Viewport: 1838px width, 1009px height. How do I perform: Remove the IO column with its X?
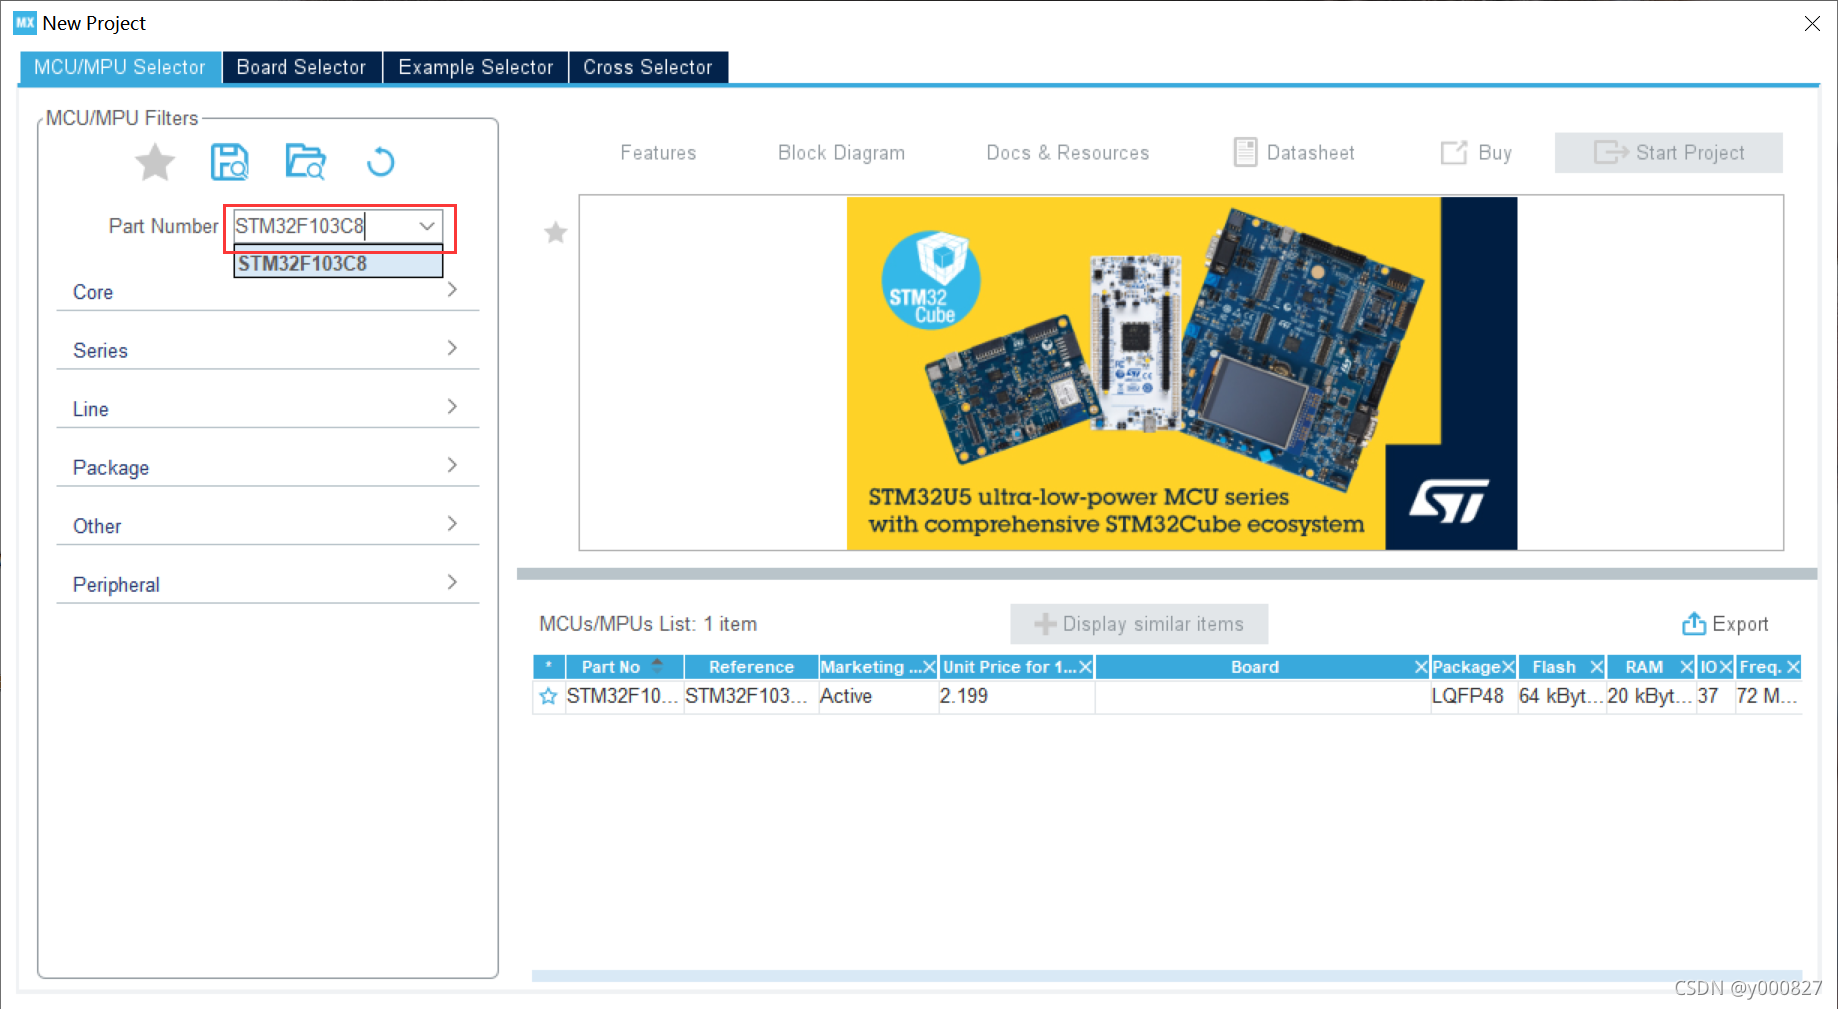coord(1726,667)
